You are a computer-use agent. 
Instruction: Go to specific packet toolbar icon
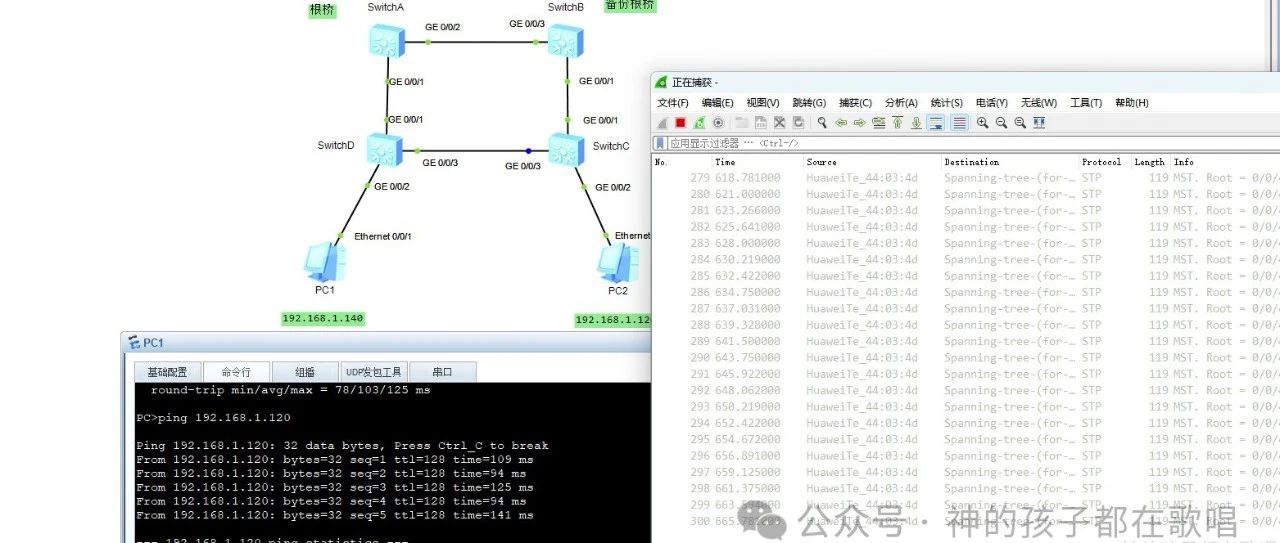click(x=878, y=123)
